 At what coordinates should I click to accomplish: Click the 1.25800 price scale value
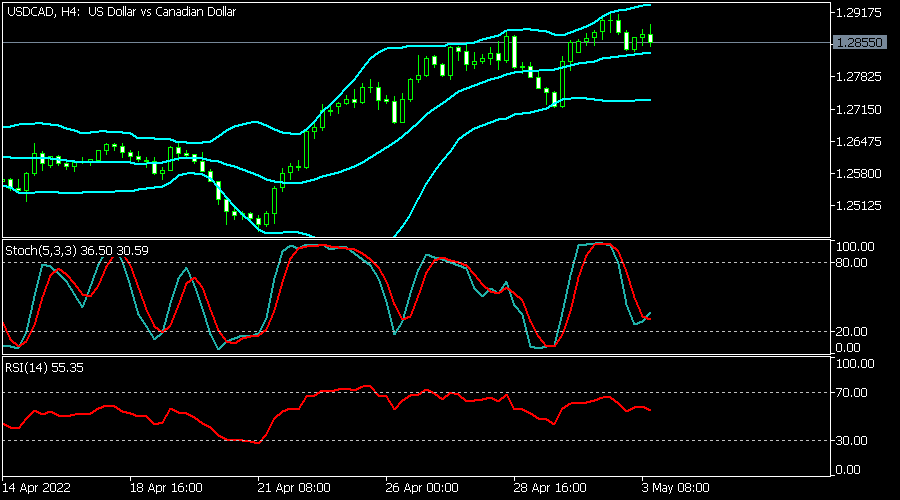point(859,173)
